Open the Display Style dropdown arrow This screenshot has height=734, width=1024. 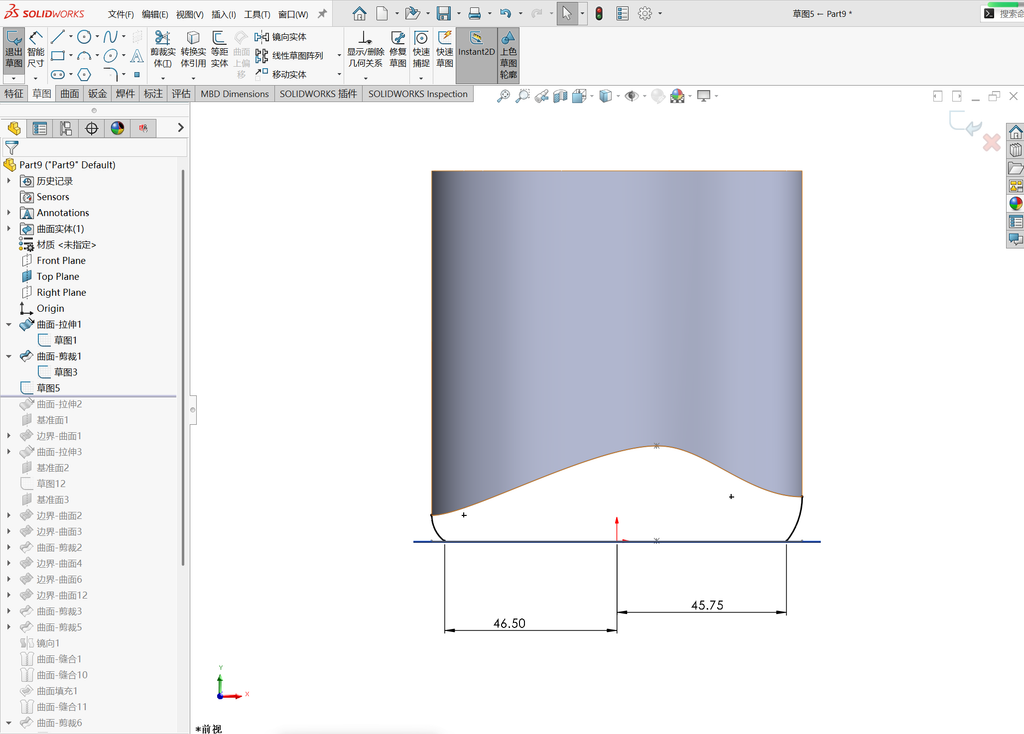point(618,96)
